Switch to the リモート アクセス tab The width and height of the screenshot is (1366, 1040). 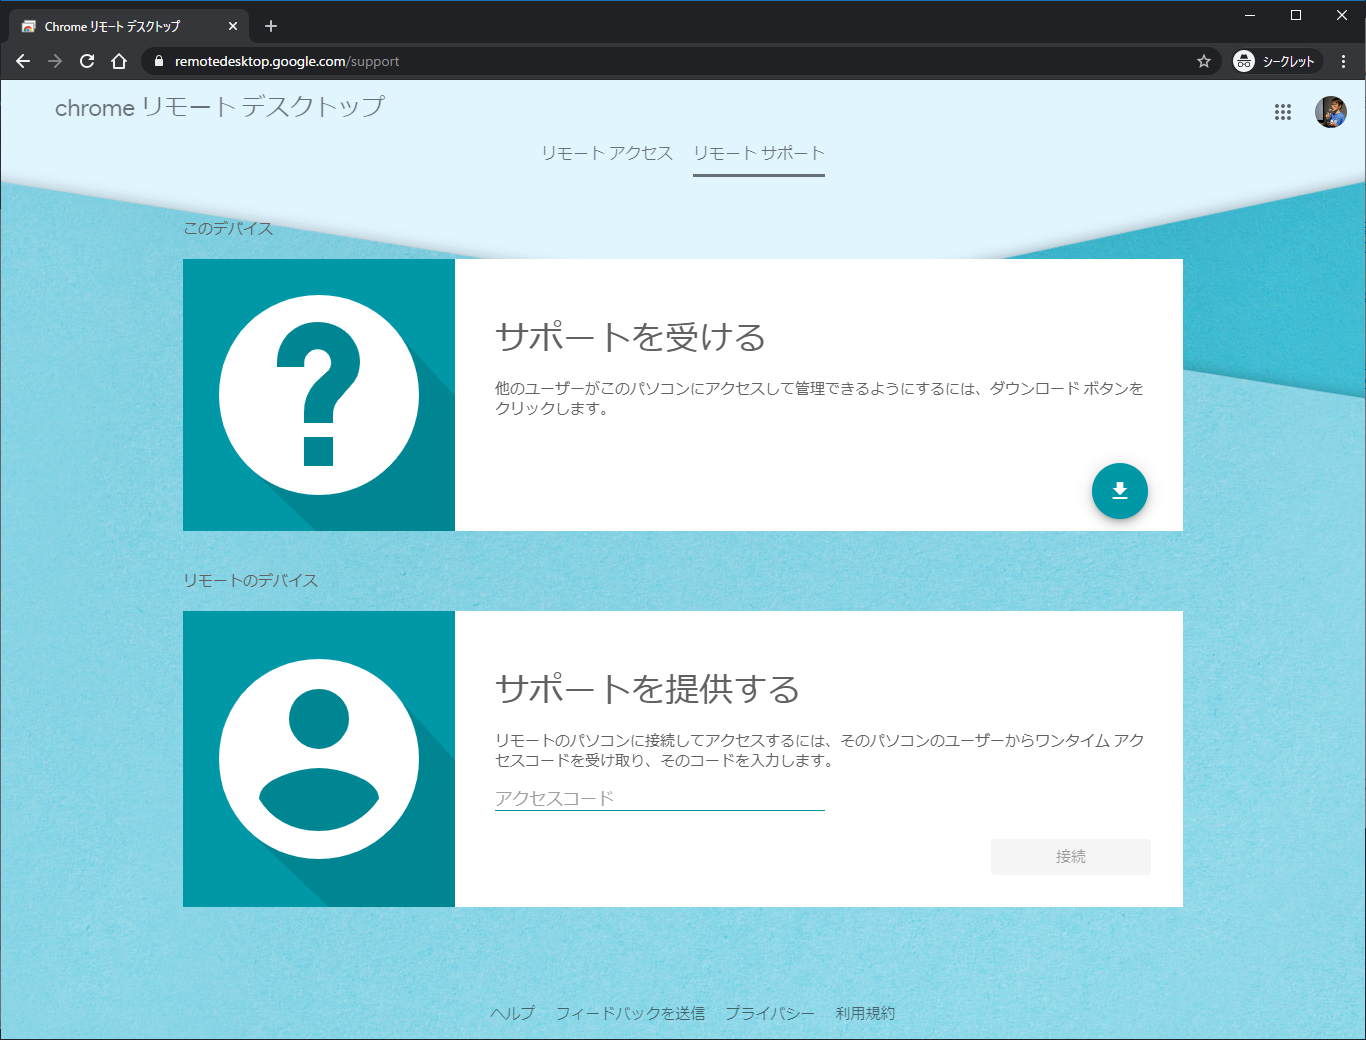click(607, 153)
